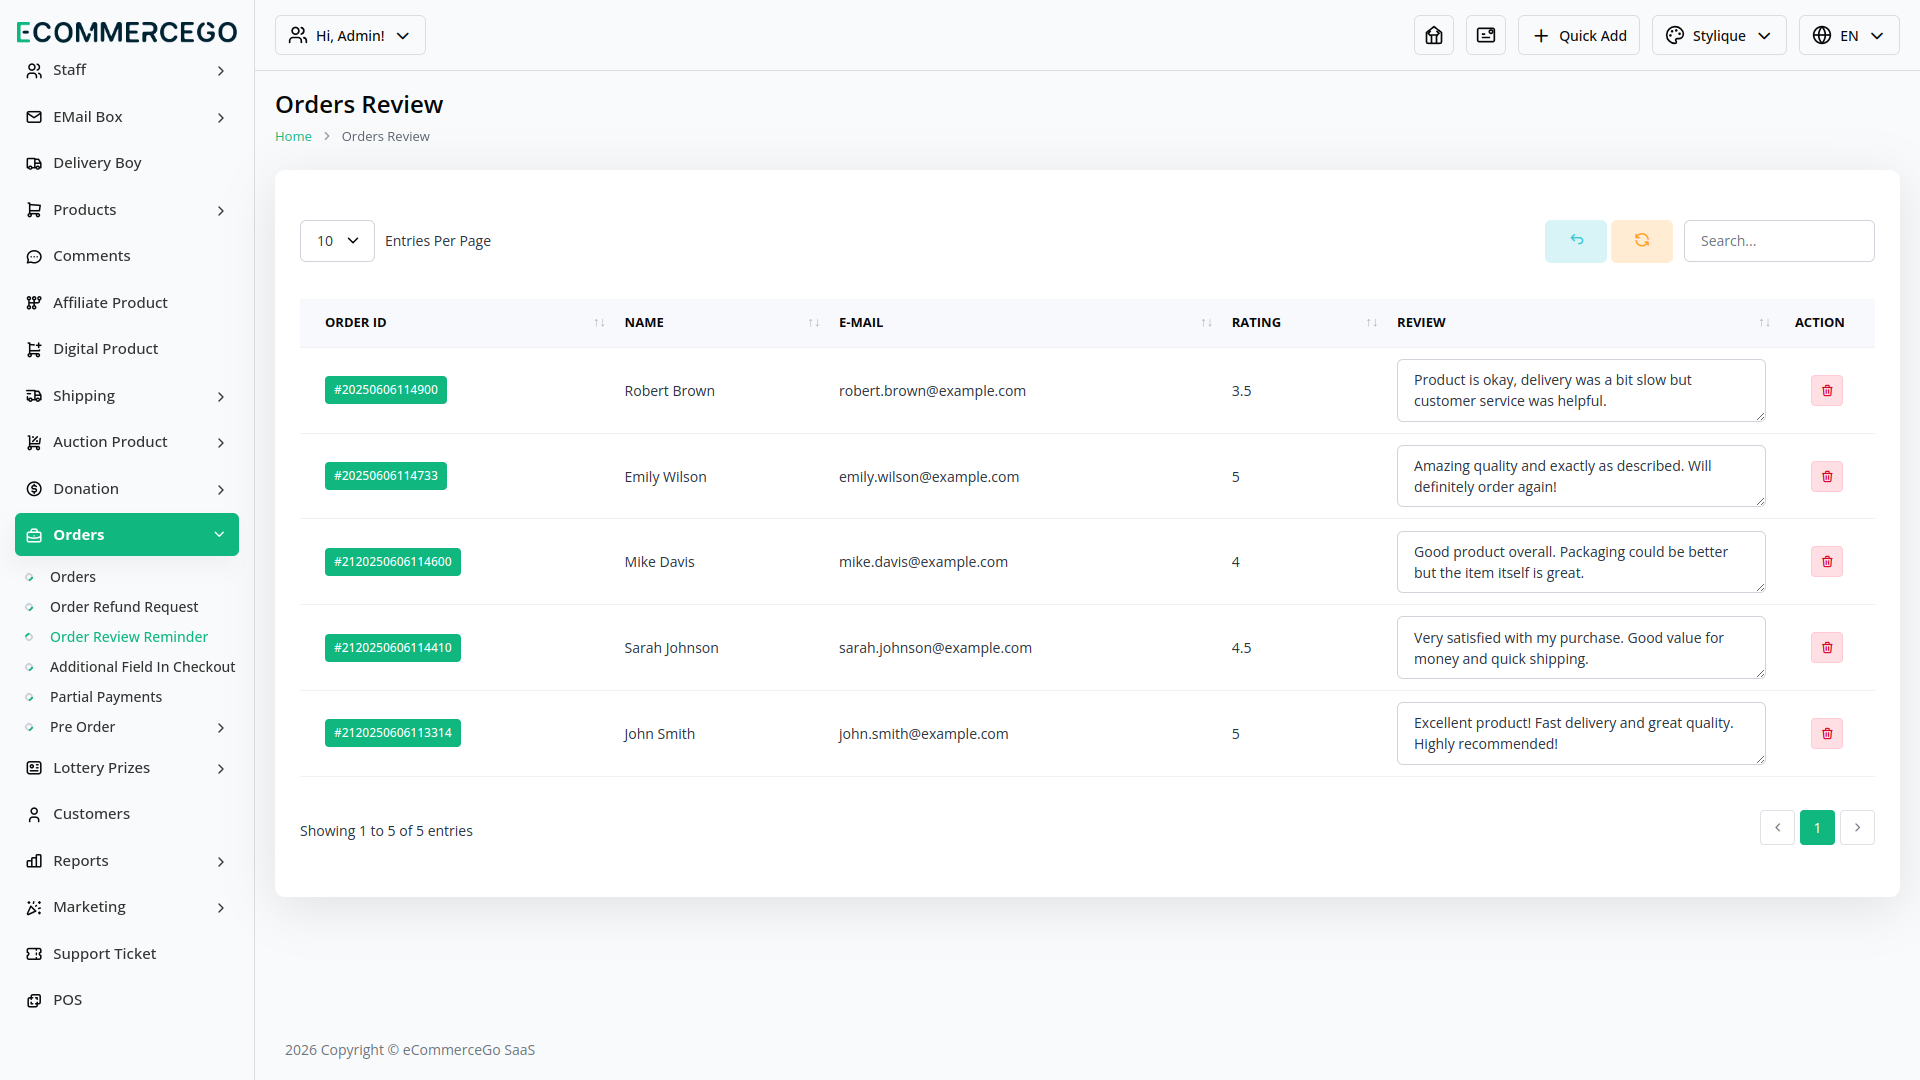
Task: Sort table by Review column arrows
Action: (x=1764, y=323)
